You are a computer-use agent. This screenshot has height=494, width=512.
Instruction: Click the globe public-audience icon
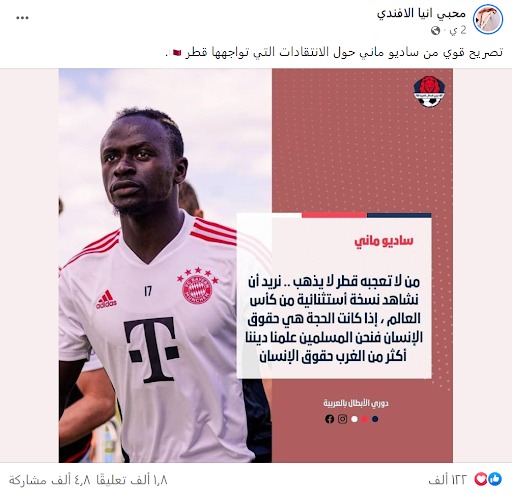pyautogui.click(x=435, y=31)
